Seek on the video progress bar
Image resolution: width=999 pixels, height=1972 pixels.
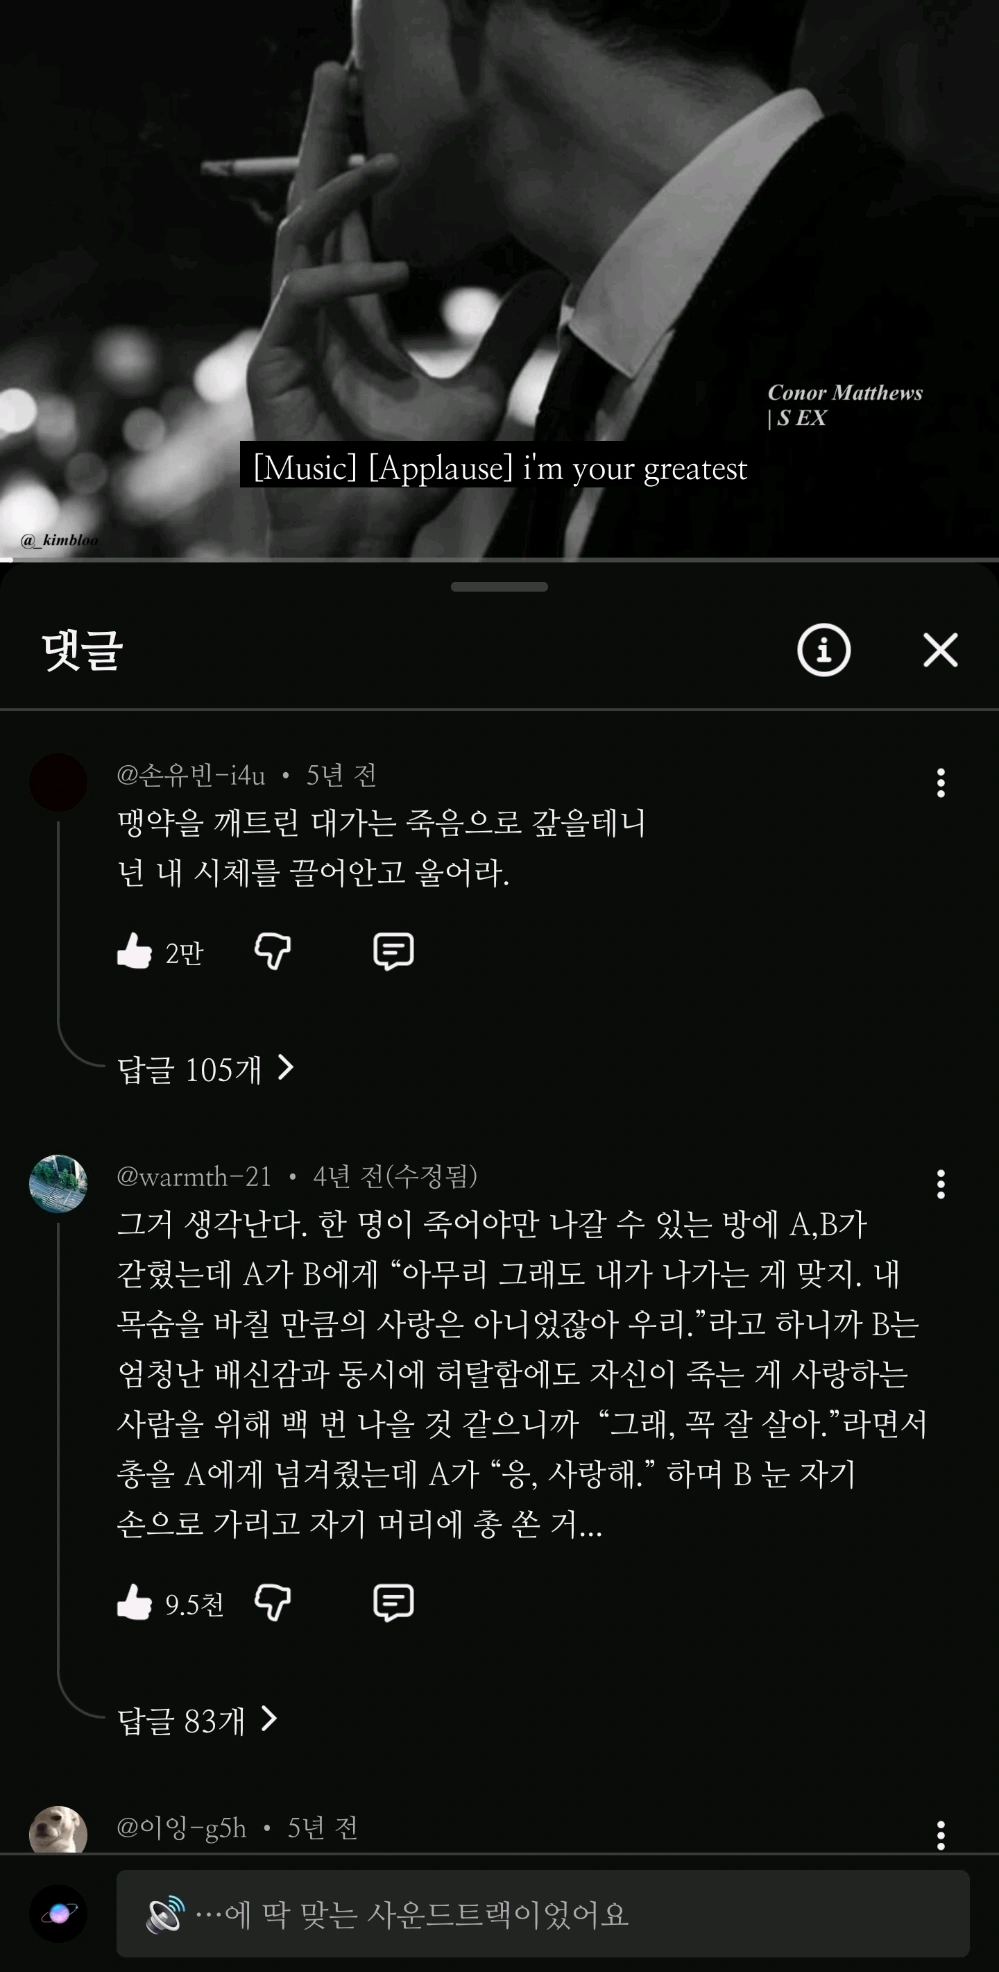[x=499, y=559]
